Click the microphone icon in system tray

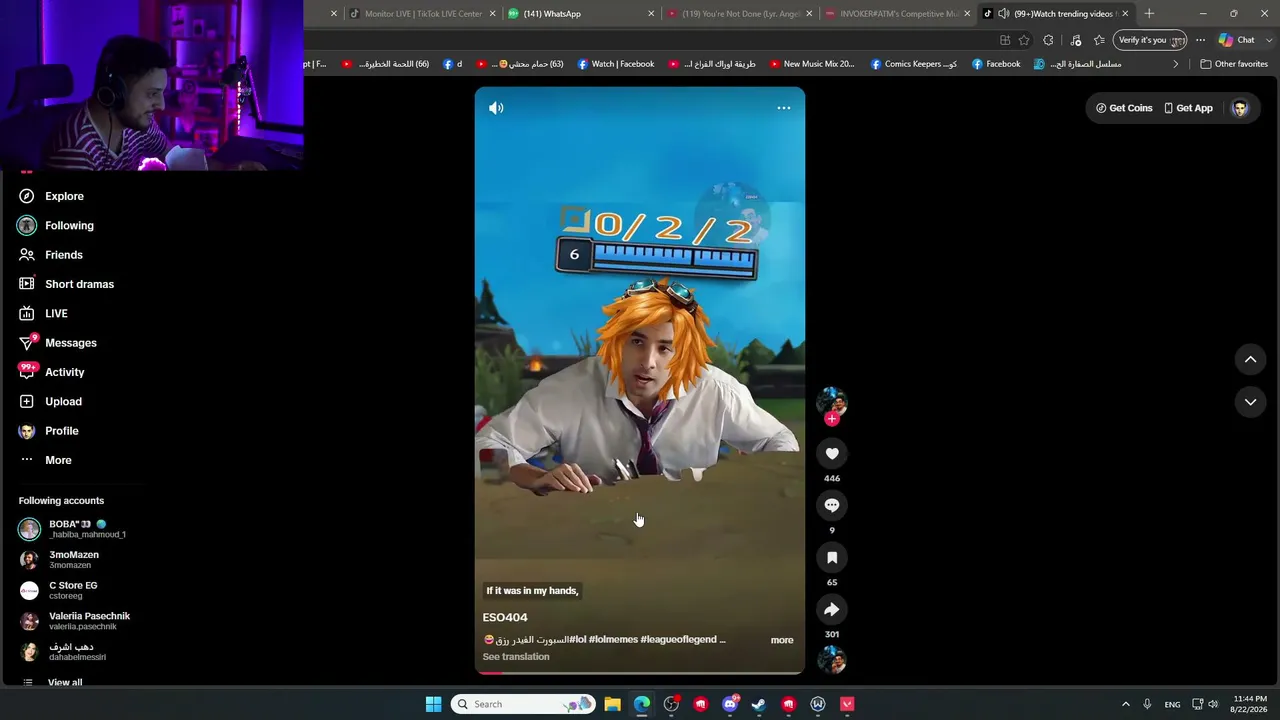tap(1147, 704)
